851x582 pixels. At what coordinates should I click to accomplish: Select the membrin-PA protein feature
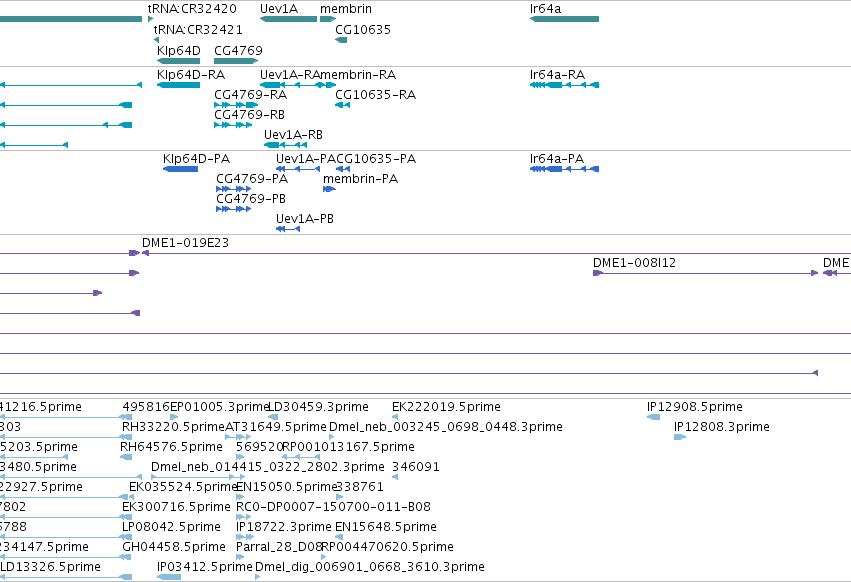(329, 189)
